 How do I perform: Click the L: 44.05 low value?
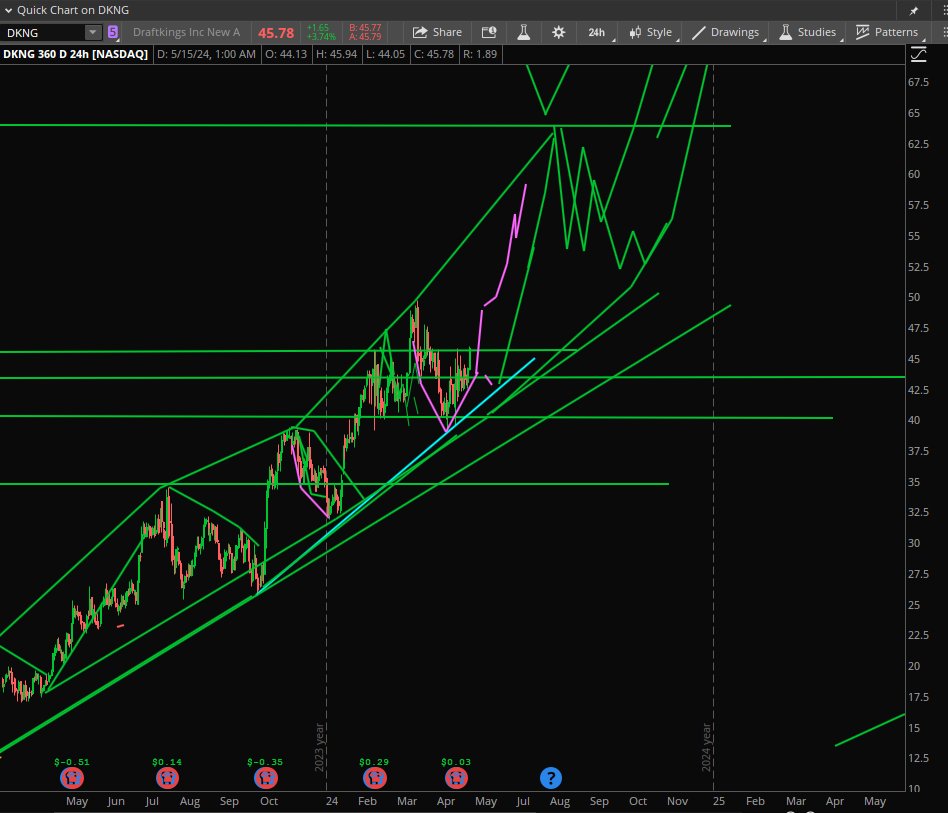click(x=386, y=54)
